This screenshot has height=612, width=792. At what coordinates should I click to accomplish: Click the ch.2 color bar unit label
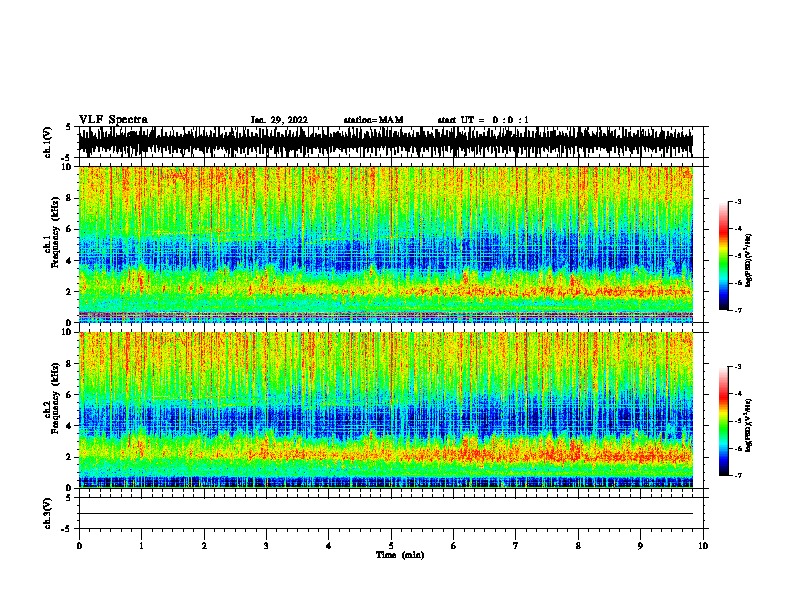point(748,425)
